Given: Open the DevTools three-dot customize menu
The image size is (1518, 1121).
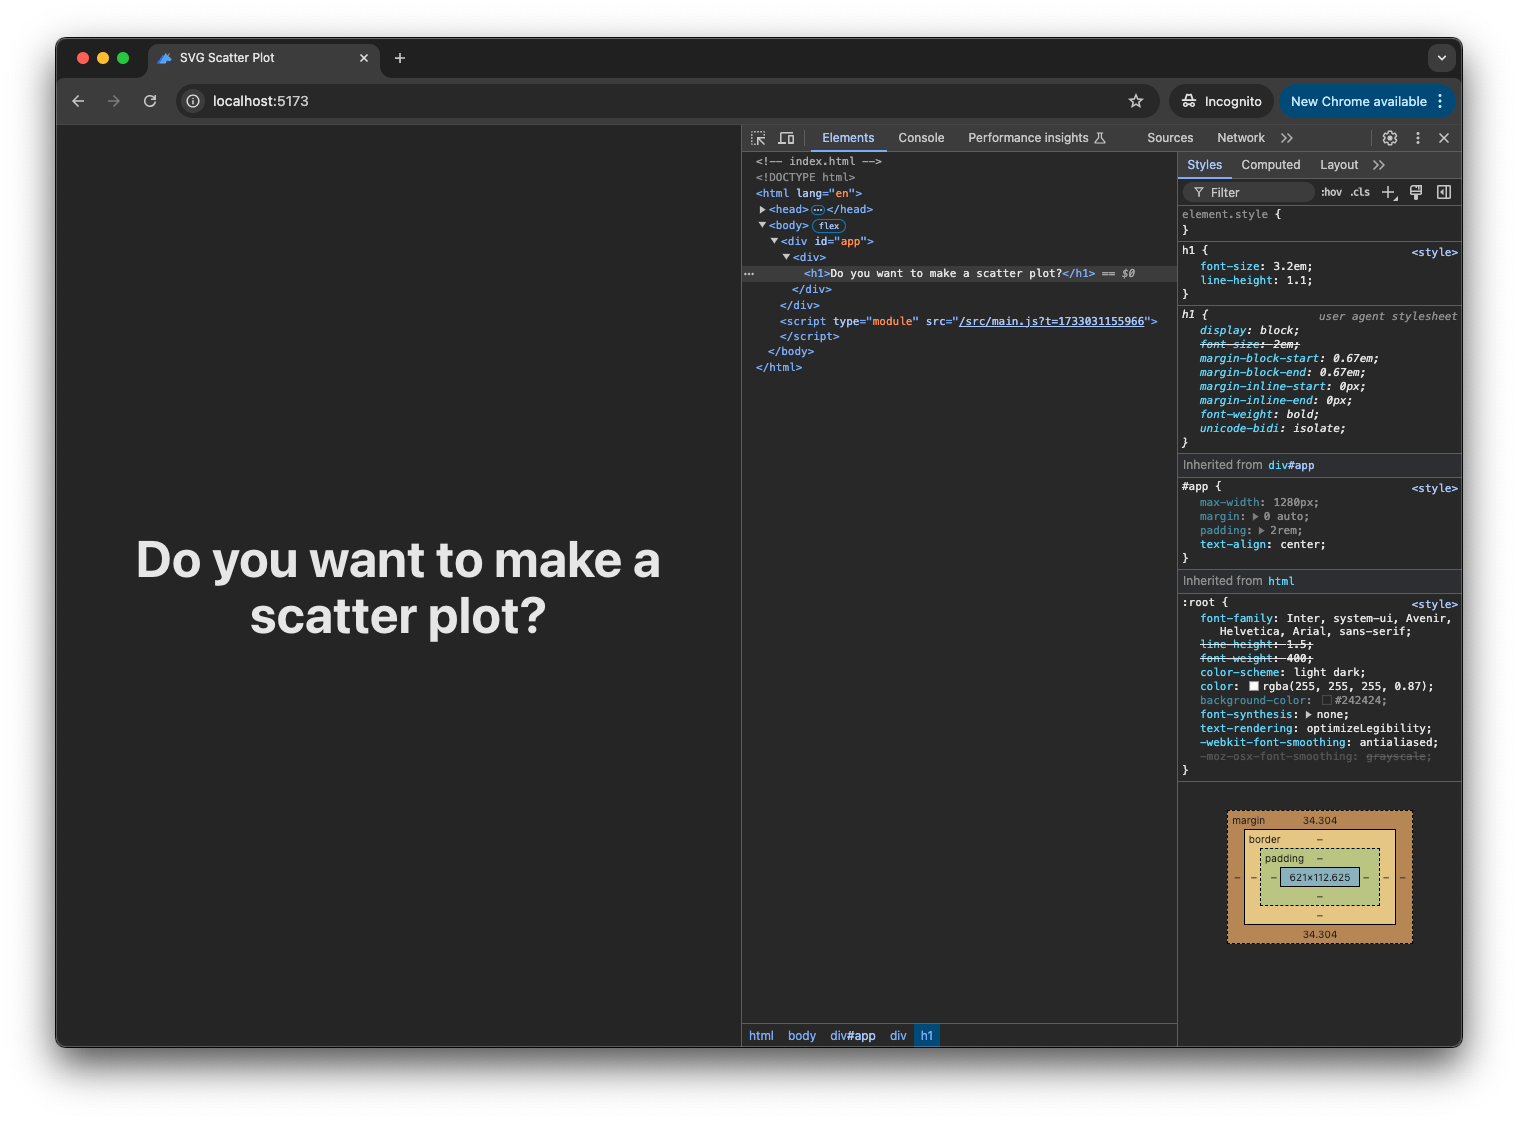Looking at the screenshot, I should click(1418, 138).
